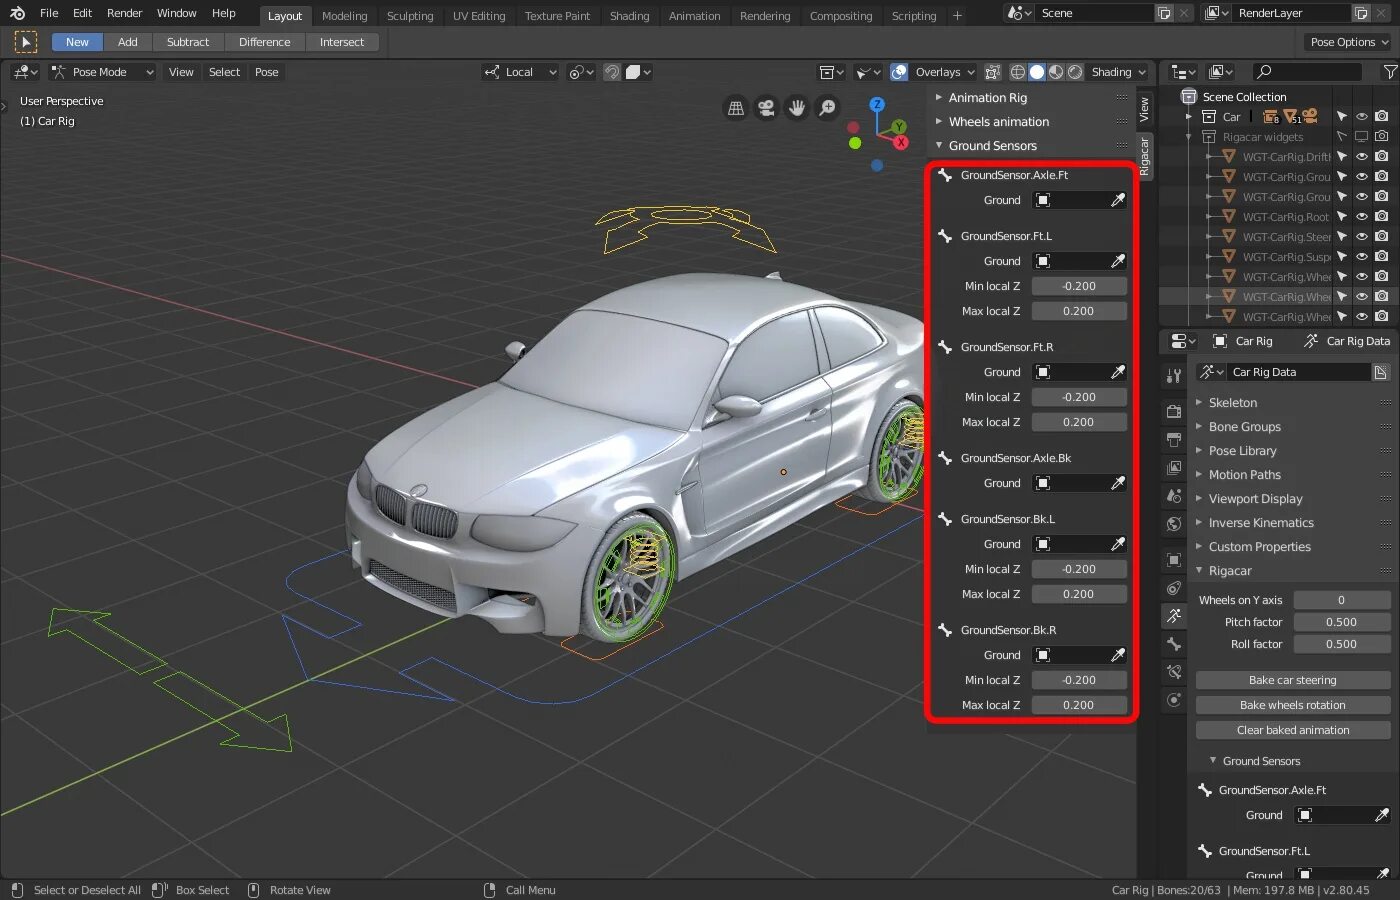Image resolution: width=1400 pixels, height=900 pixels.
Task: Hide WGT-CarRig.Root object with eye icon
Action: (x=1361, y=217)
